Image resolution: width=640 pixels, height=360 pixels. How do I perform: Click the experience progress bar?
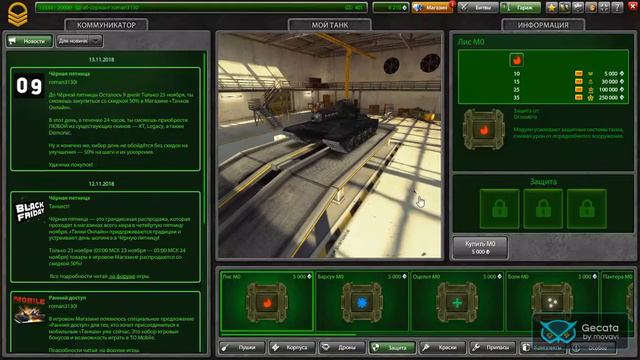click(x=201, y=7)
